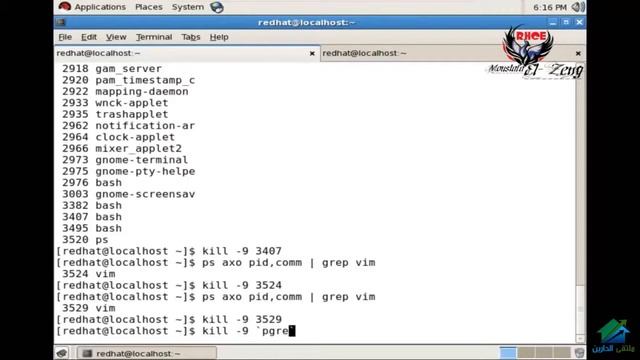The image size is (640, 360).
Task: Click the '3529 vim' output line
Action: (x=89, y=308)
